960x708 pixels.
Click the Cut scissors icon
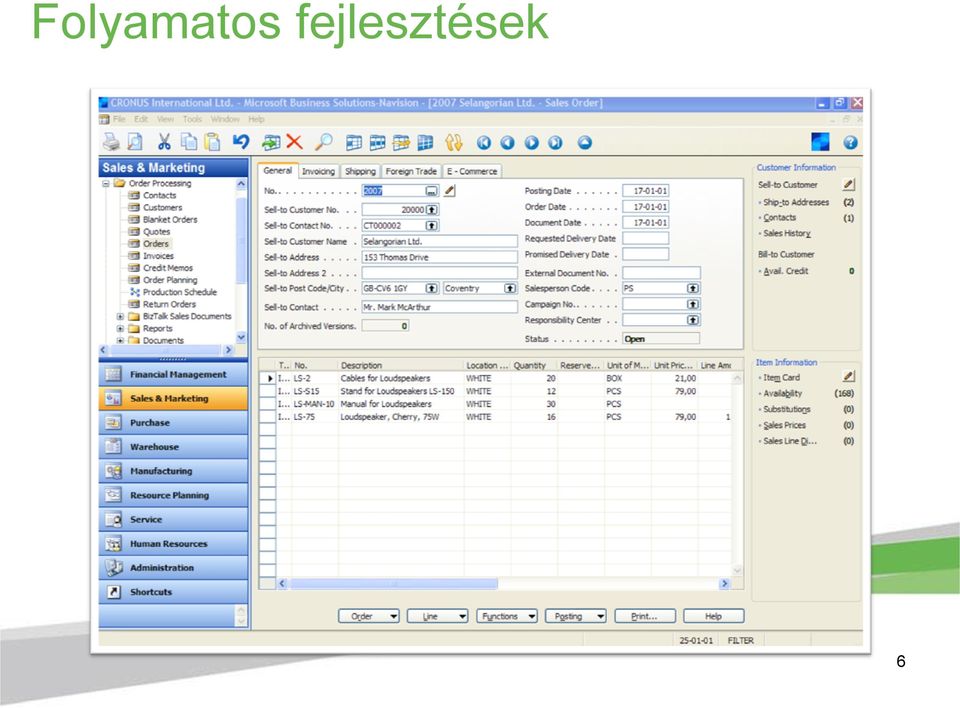164,142
